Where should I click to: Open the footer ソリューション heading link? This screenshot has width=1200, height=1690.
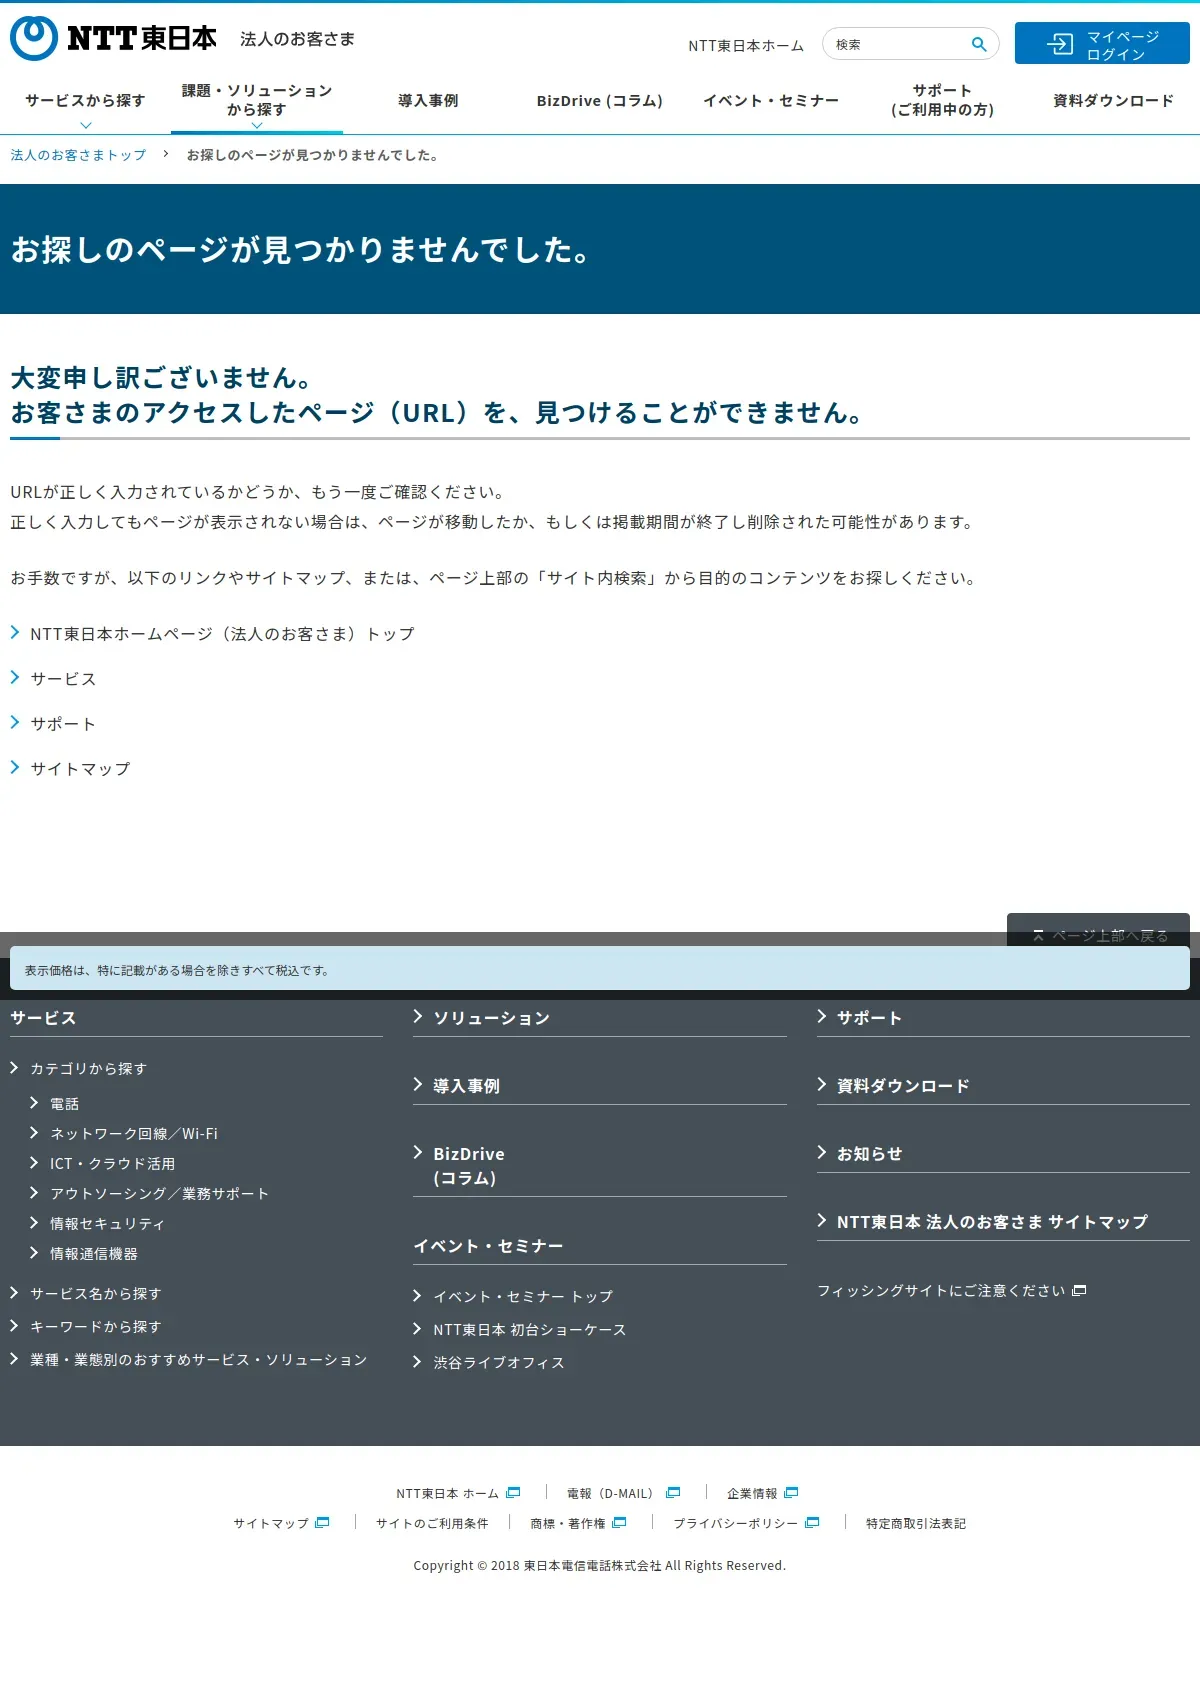tap(492, 1018)
